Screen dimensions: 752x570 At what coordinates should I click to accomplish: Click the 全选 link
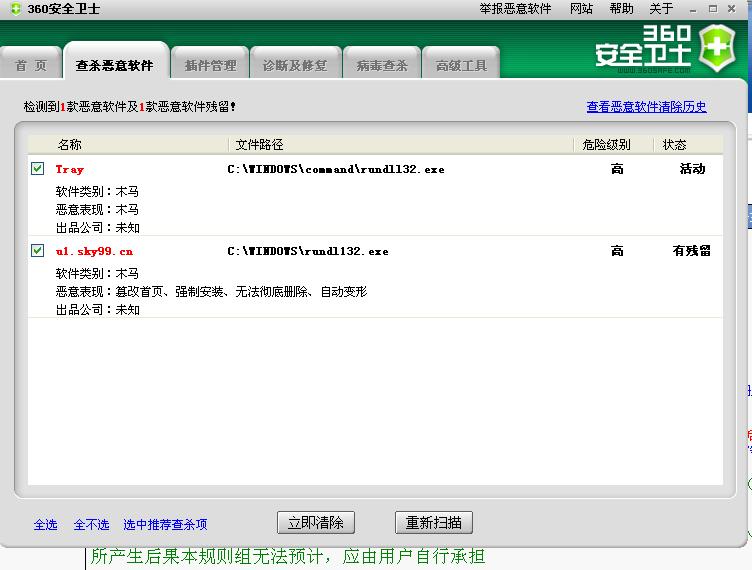point(46,524)
